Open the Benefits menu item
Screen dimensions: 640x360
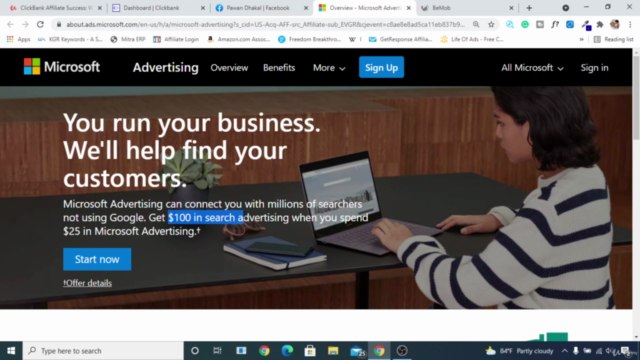279,68
